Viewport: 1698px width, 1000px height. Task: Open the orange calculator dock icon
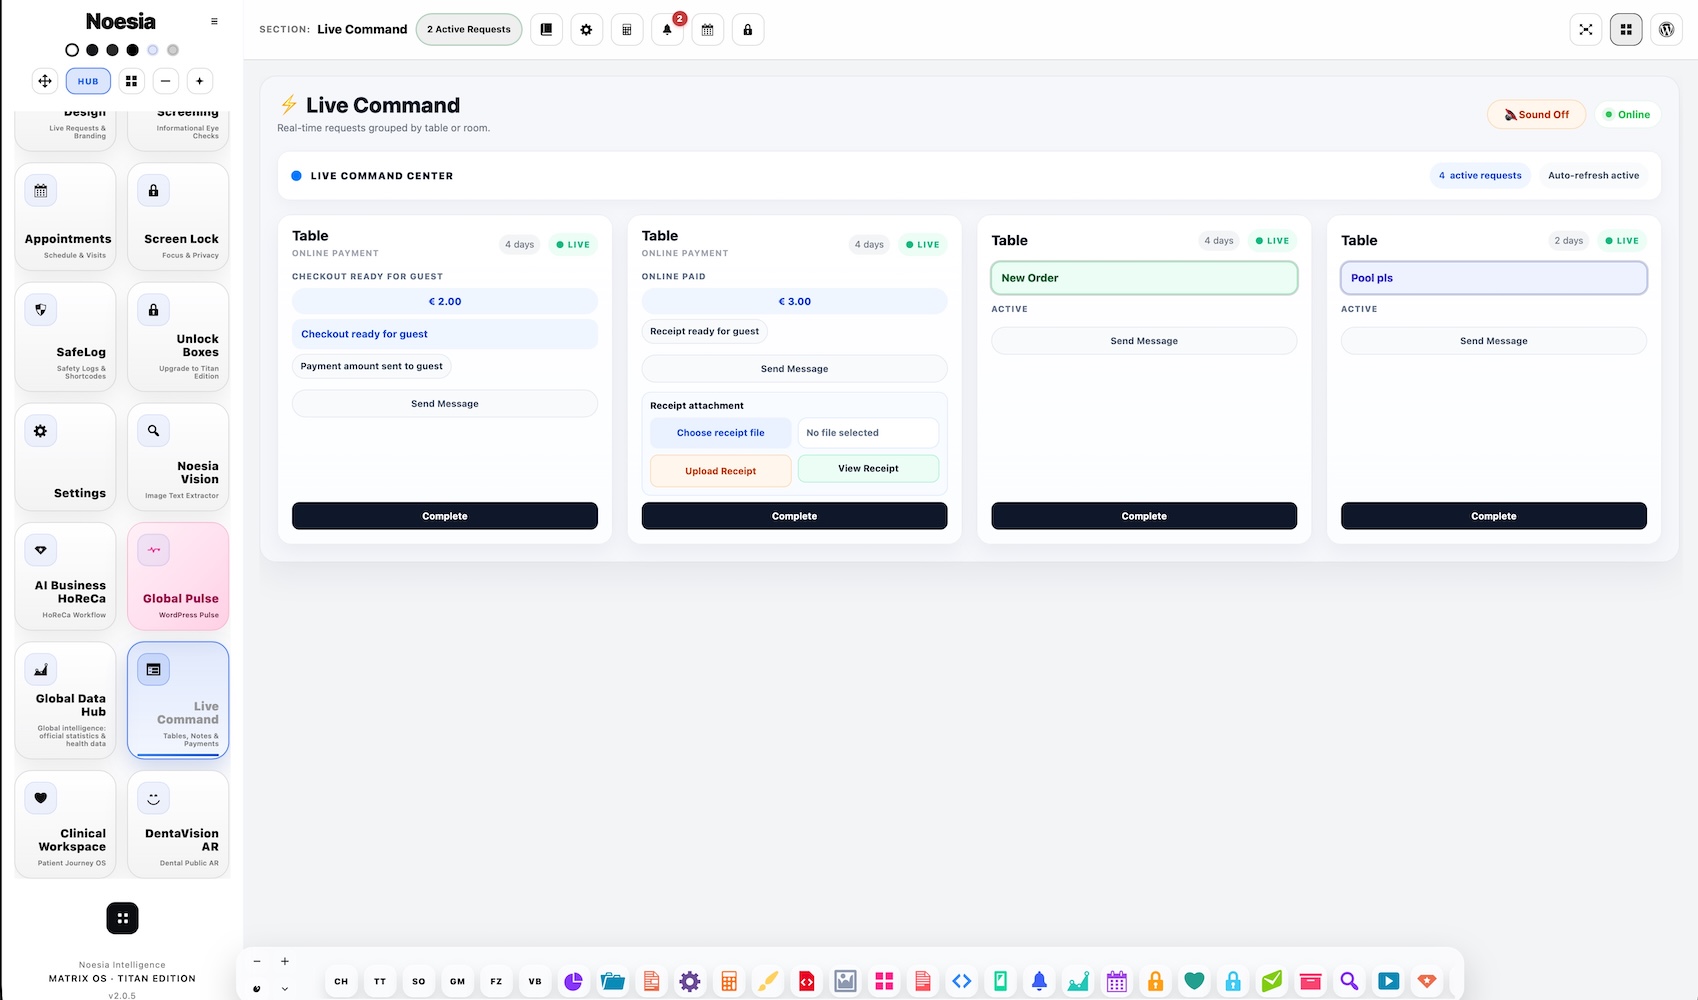pyautogui.click(x=729, y=981)
